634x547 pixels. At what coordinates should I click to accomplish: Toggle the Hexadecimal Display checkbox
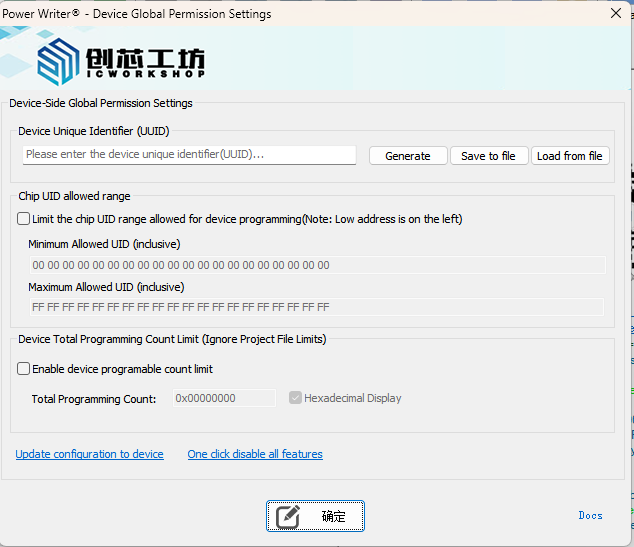(x=295, y=398)
